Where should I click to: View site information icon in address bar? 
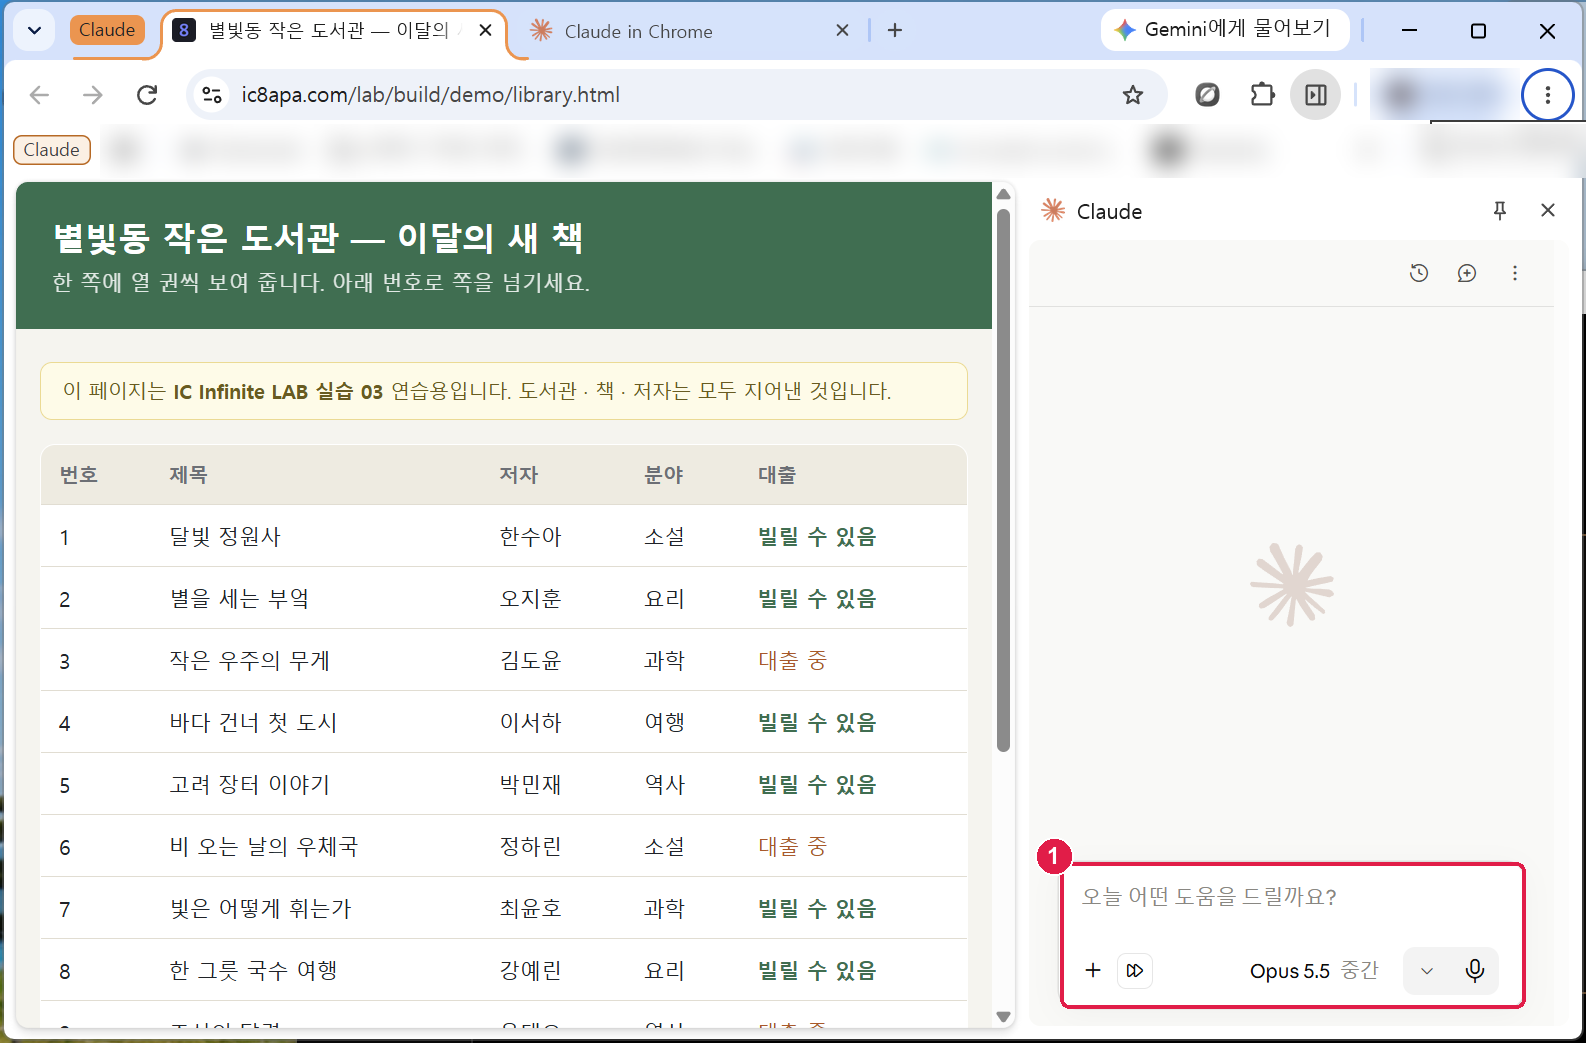click(212, 95)
